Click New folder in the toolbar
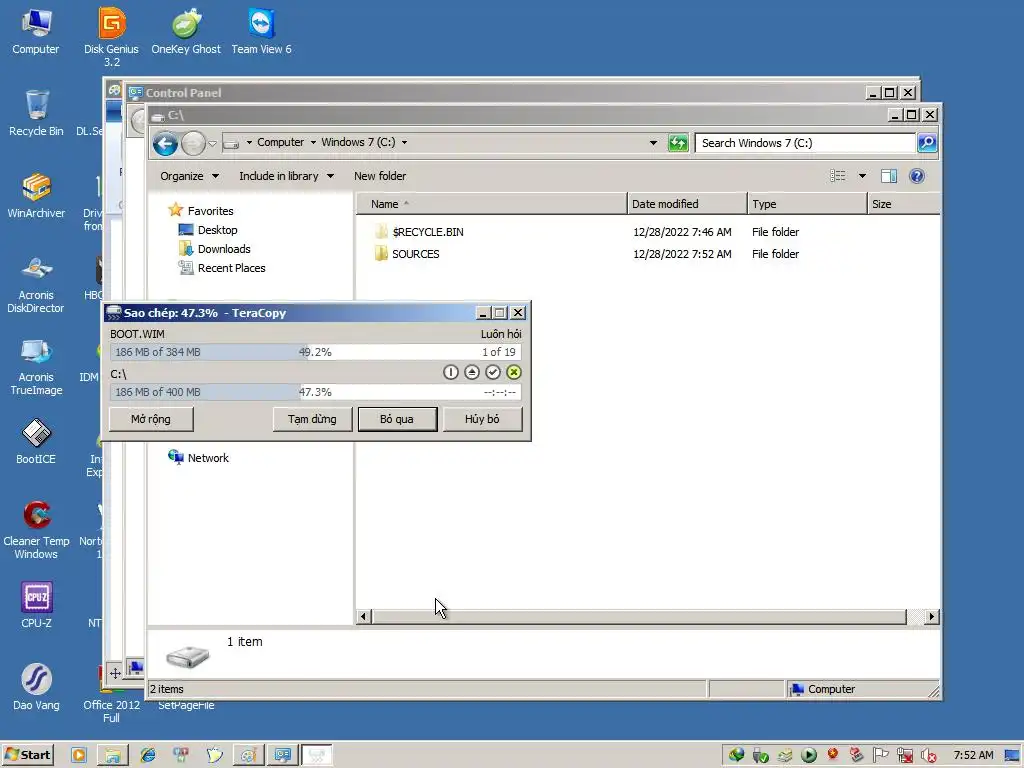This screenshot has height=768, width=1024. [380, 176]
